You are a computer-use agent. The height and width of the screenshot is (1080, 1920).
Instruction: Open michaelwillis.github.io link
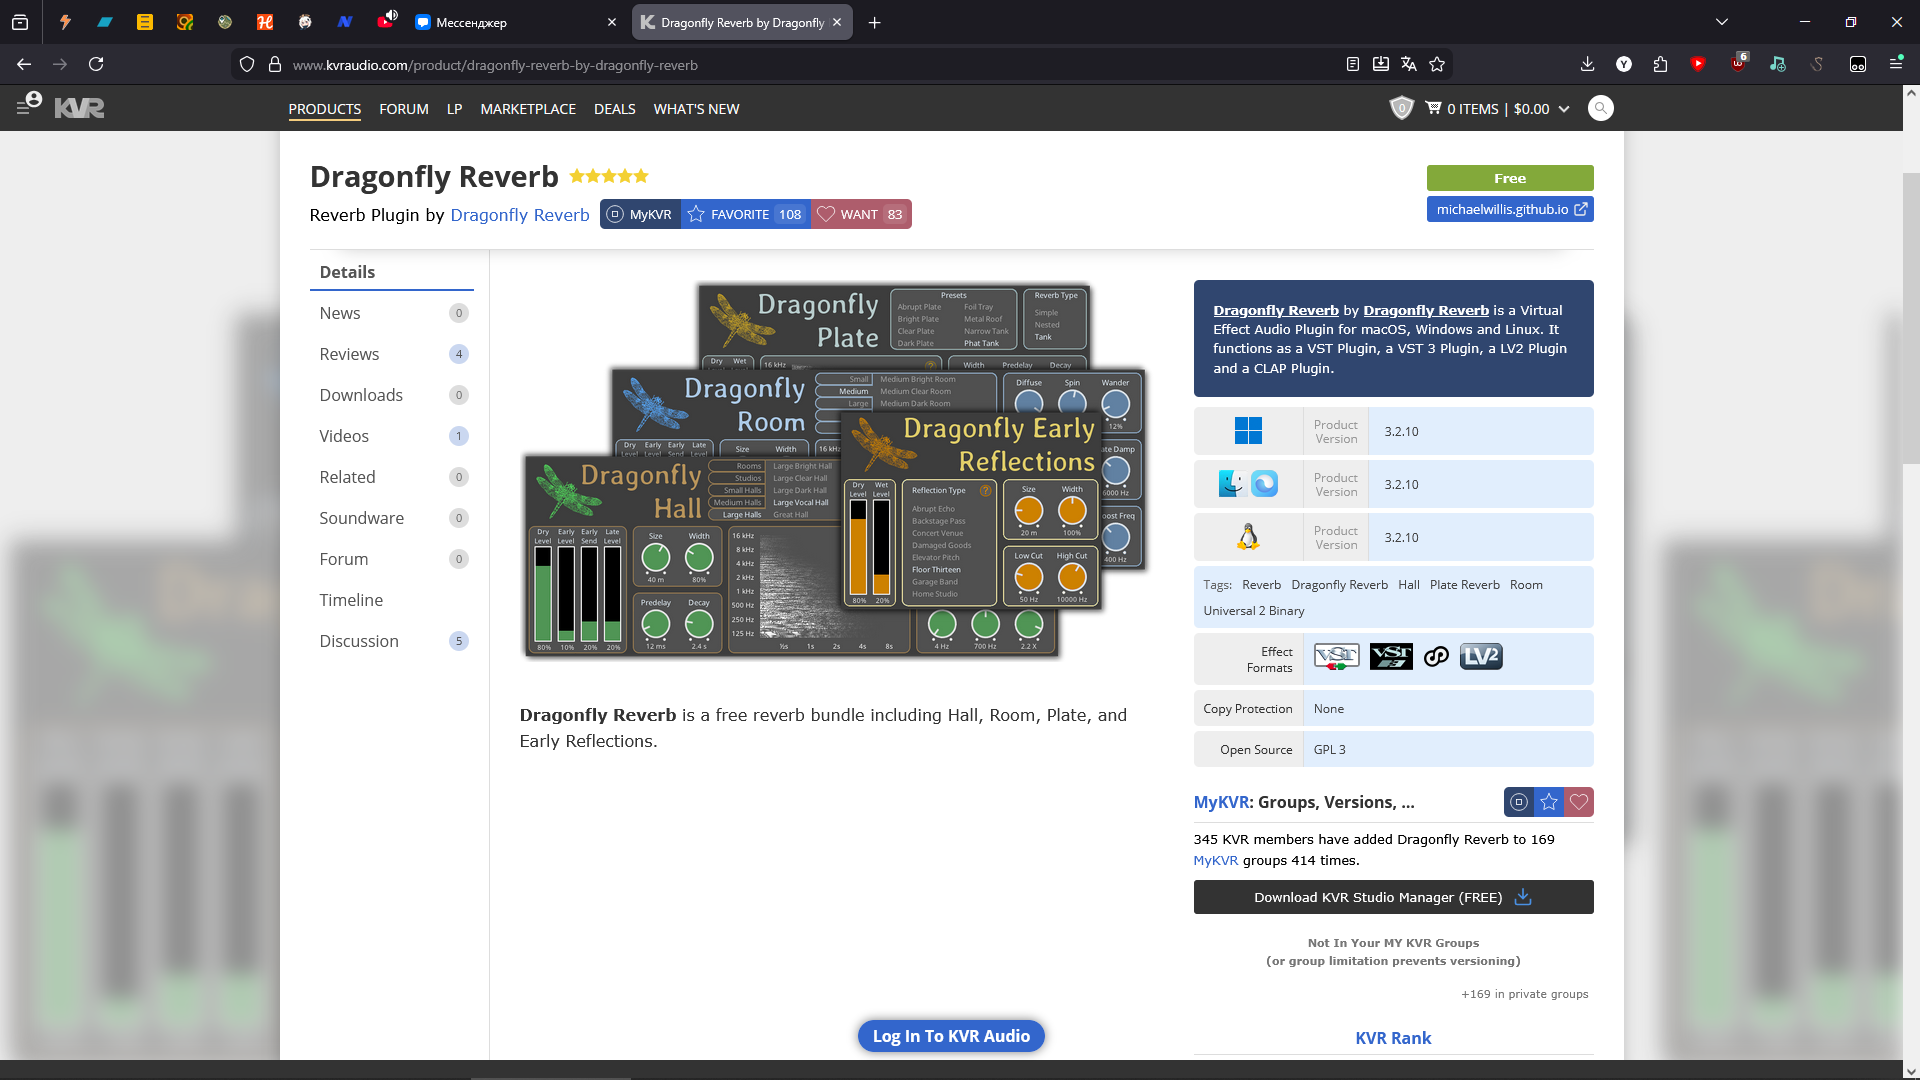click(1509, 209)
